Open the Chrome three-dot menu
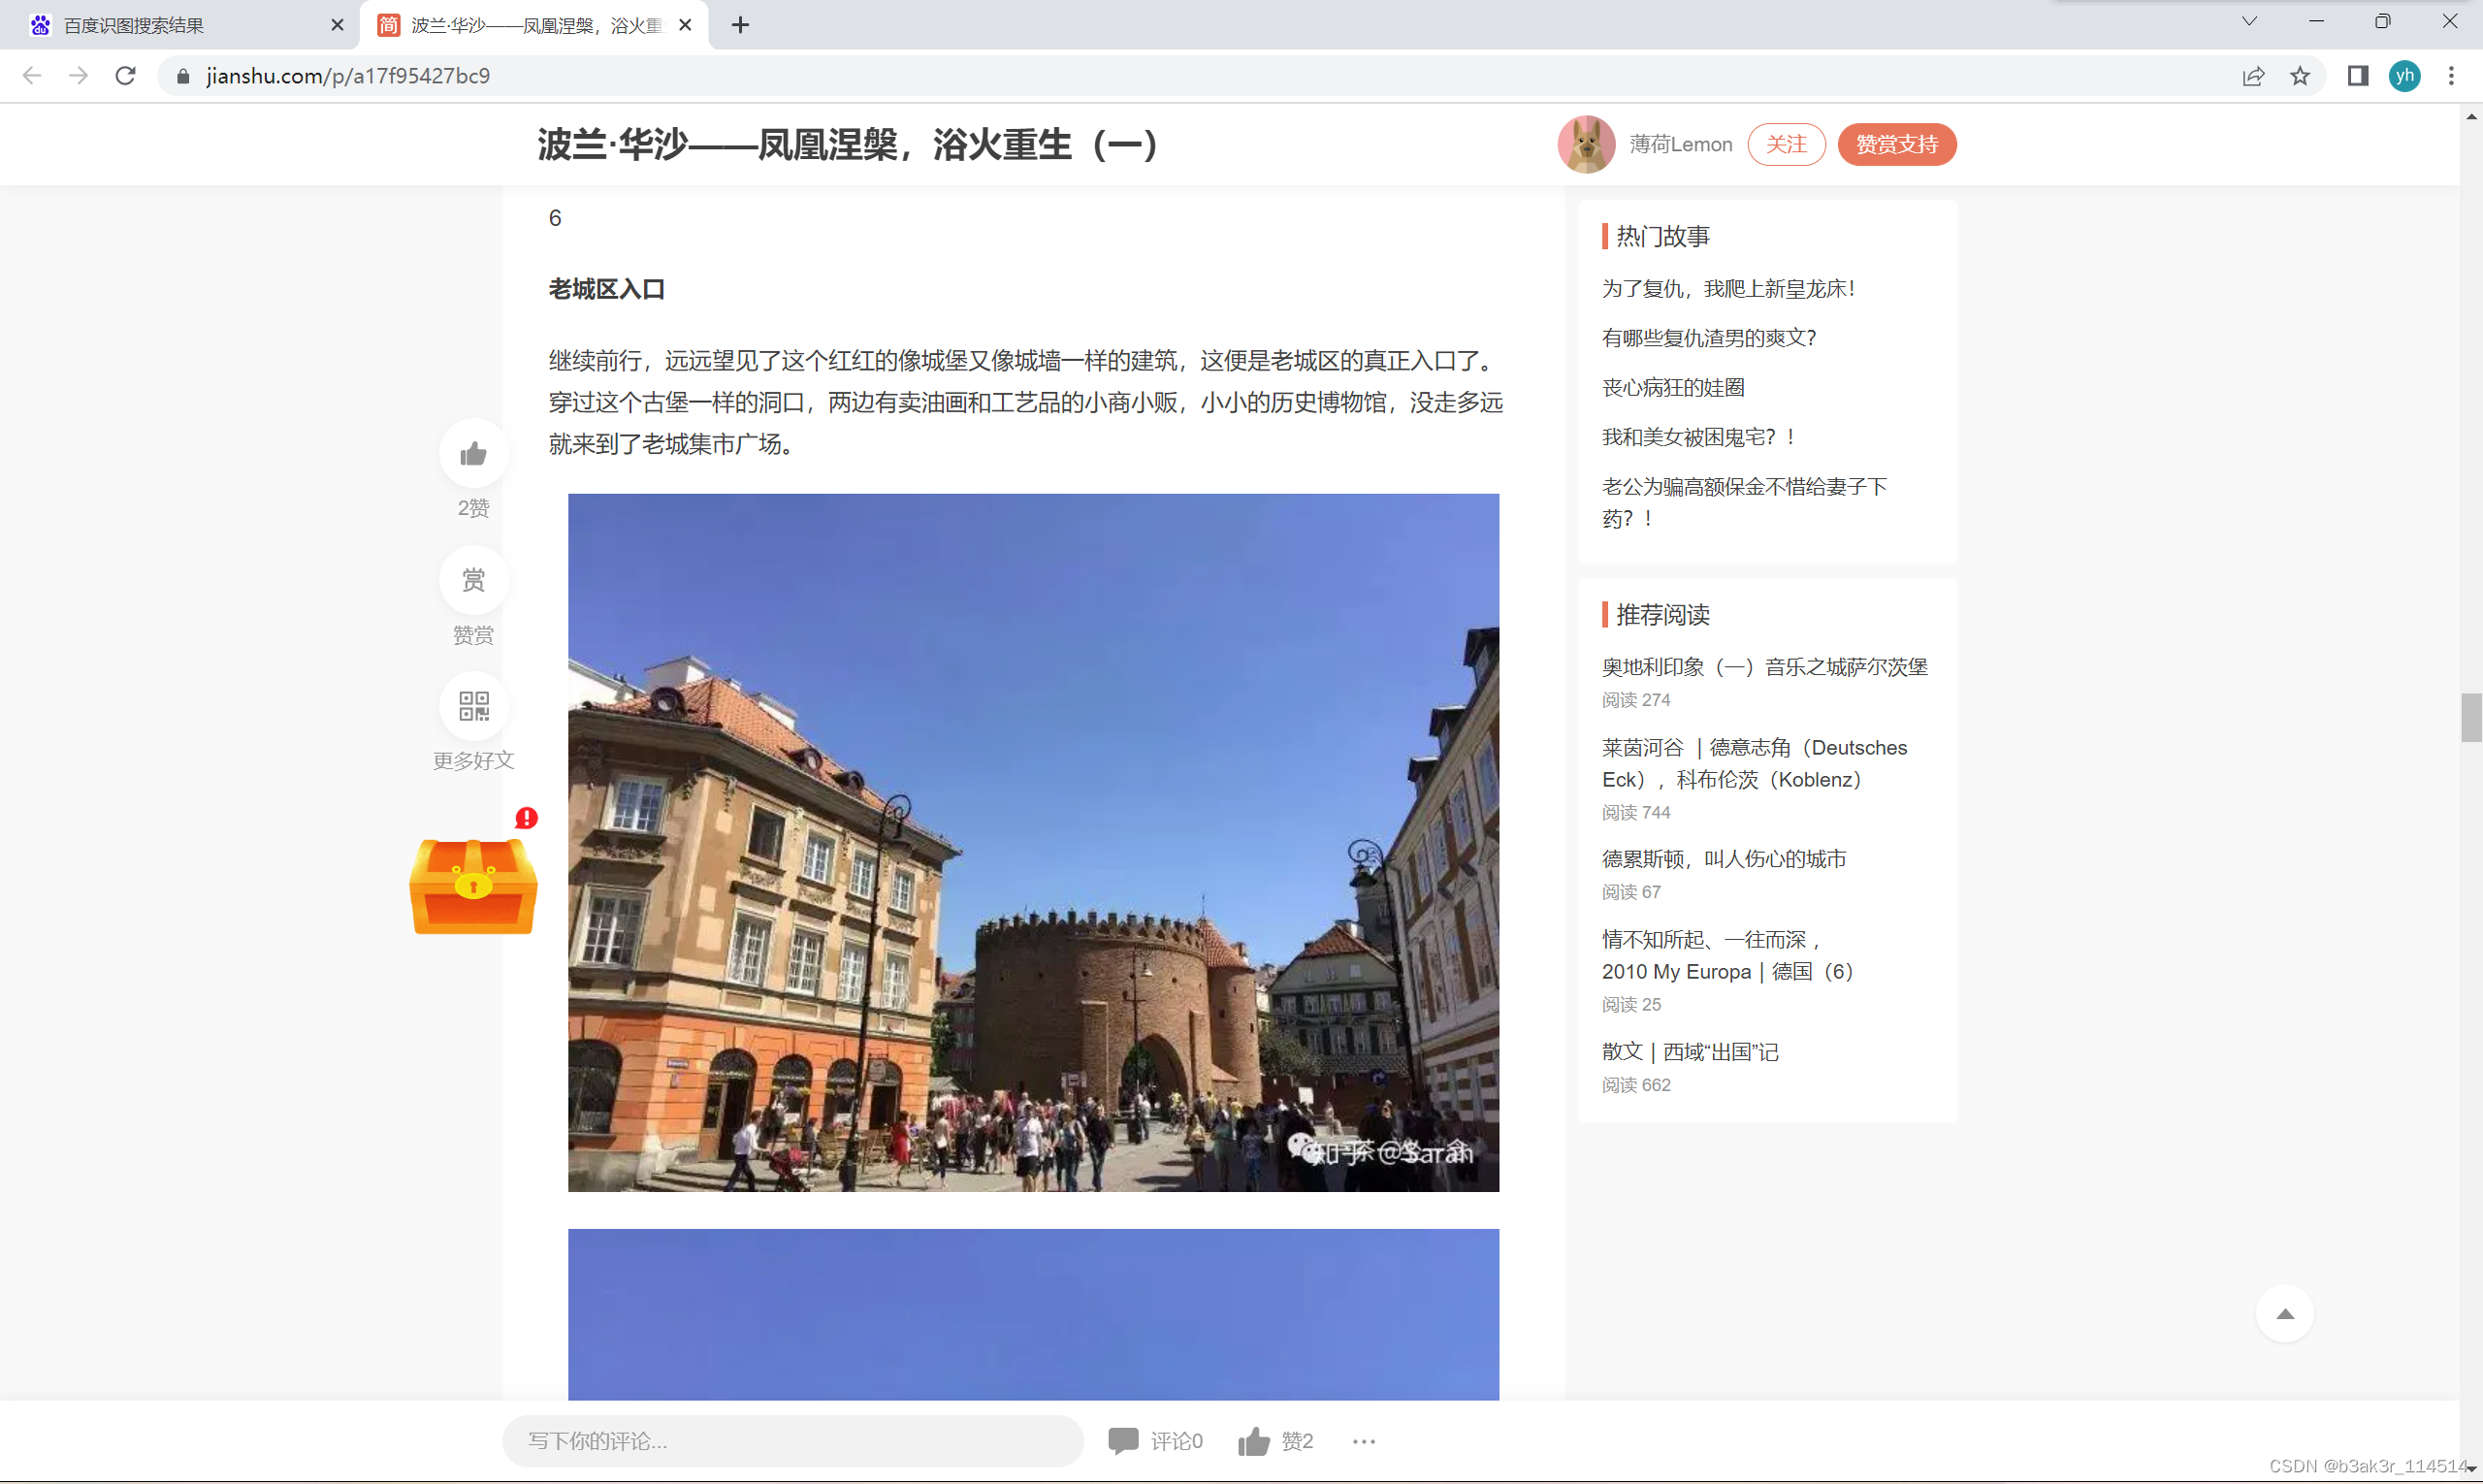 (x=2450, y=76)
